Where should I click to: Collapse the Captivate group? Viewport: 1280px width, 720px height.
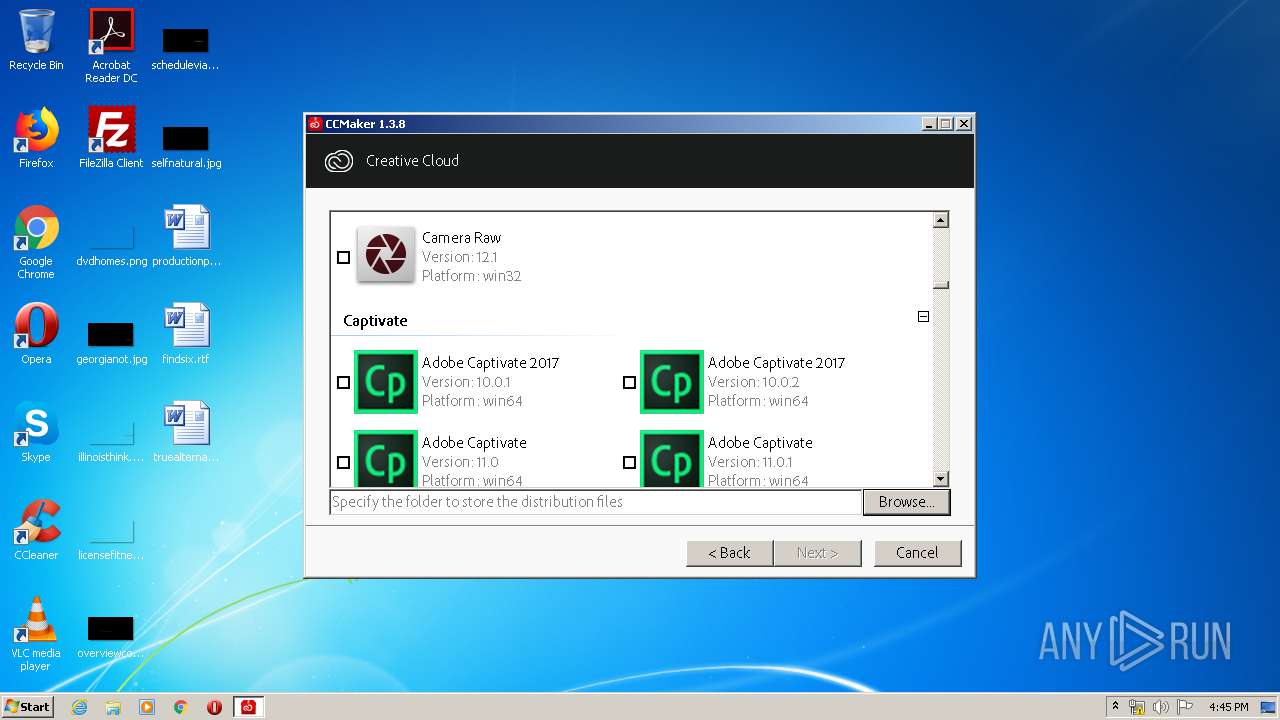point(923,316)
